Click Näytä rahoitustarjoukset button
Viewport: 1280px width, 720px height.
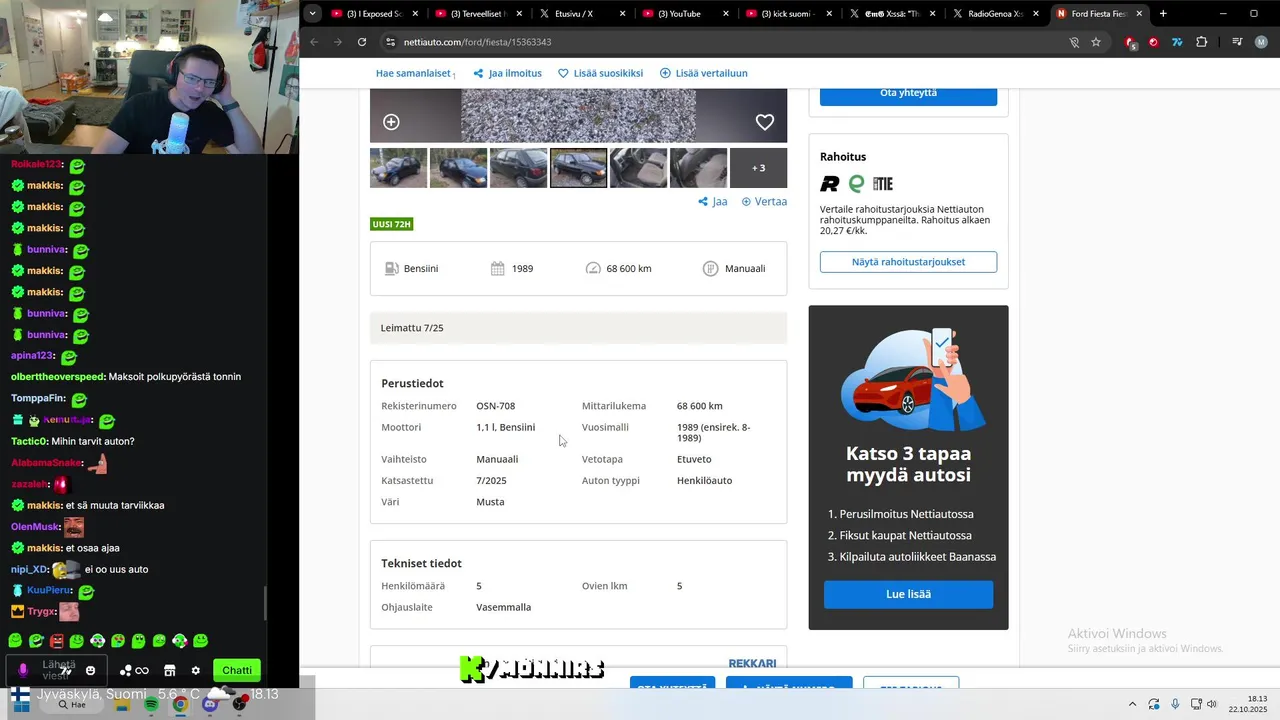click(x=908, y=262)
